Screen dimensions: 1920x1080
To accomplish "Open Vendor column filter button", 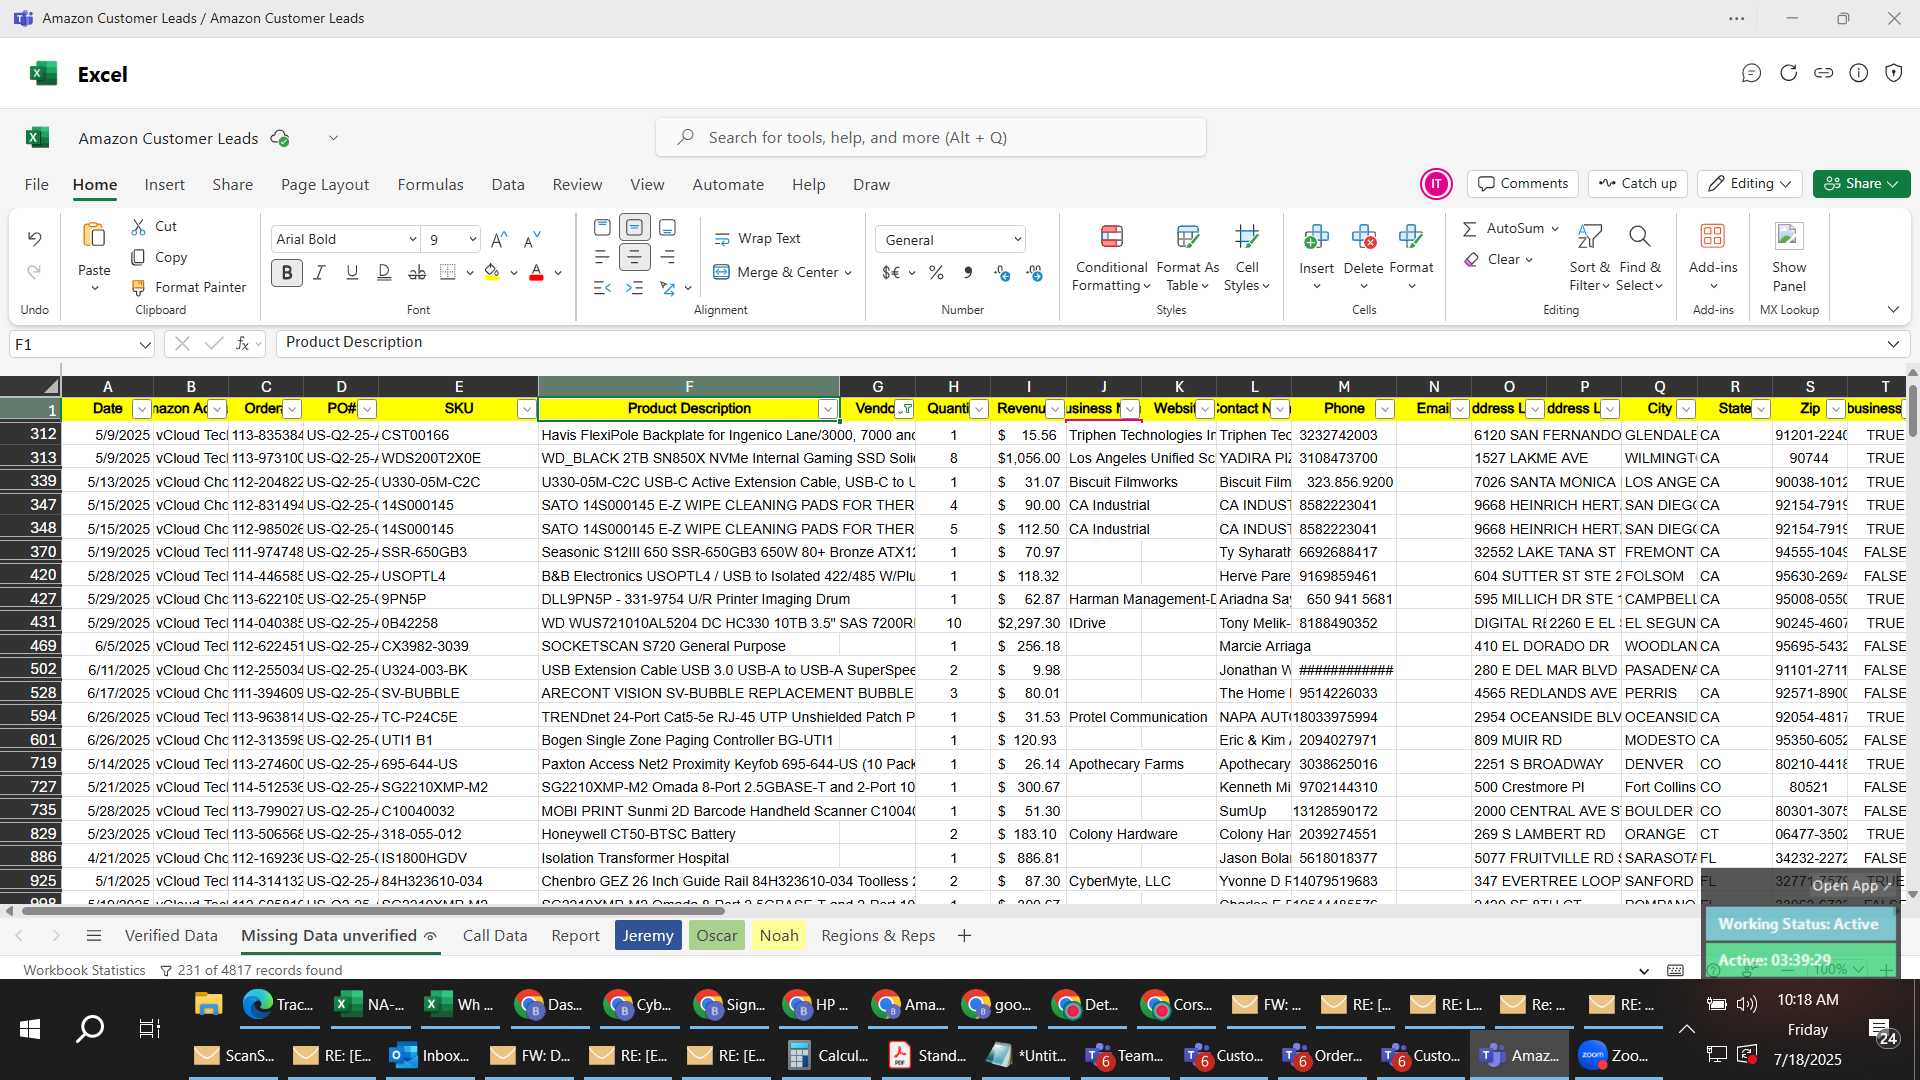I will tap(904, 409).
